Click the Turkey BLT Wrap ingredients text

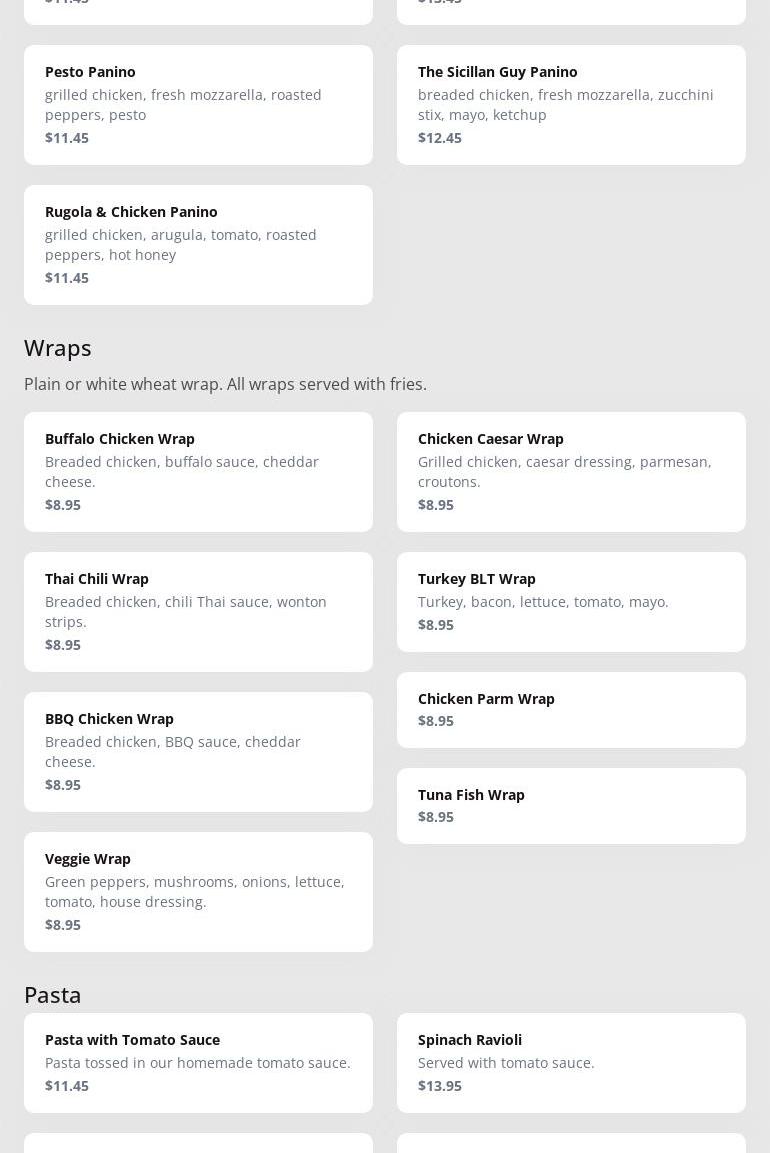pyautogui.click(x=543, y=602)
